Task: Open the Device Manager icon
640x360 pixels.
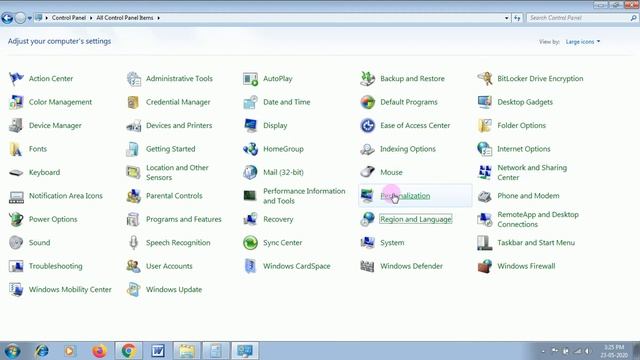Action: [x=16, y=125]
